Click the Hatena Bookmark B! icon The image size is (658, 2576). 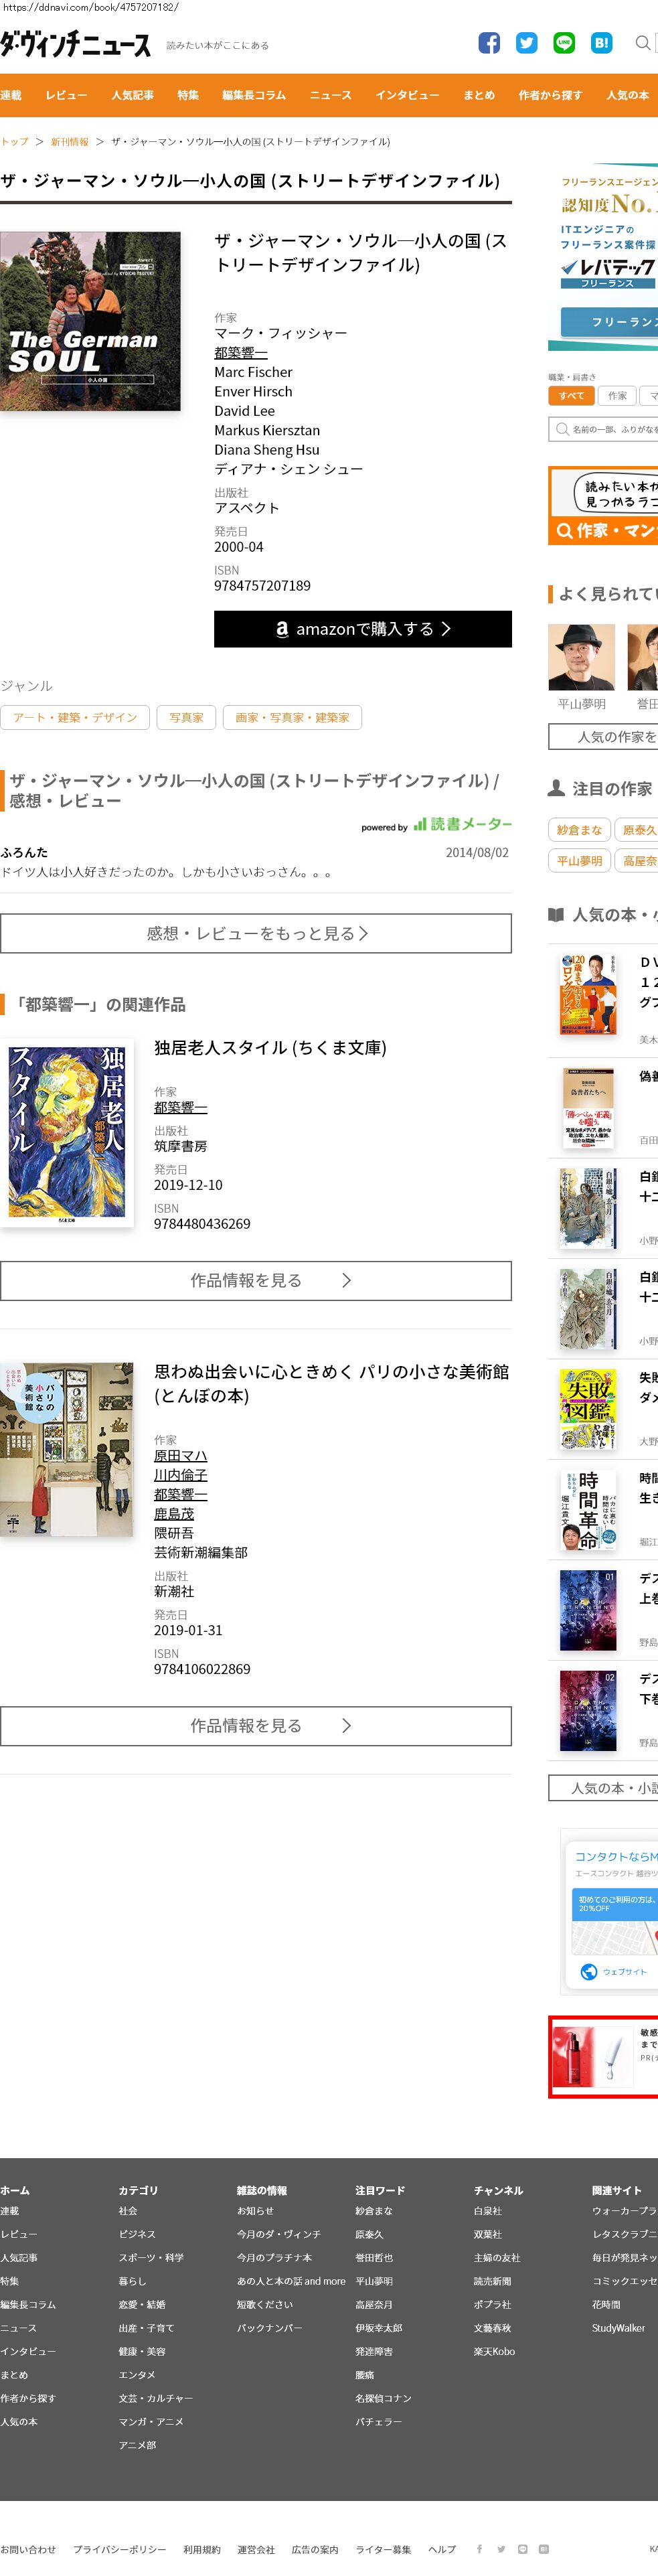click(x=601, y=43)
